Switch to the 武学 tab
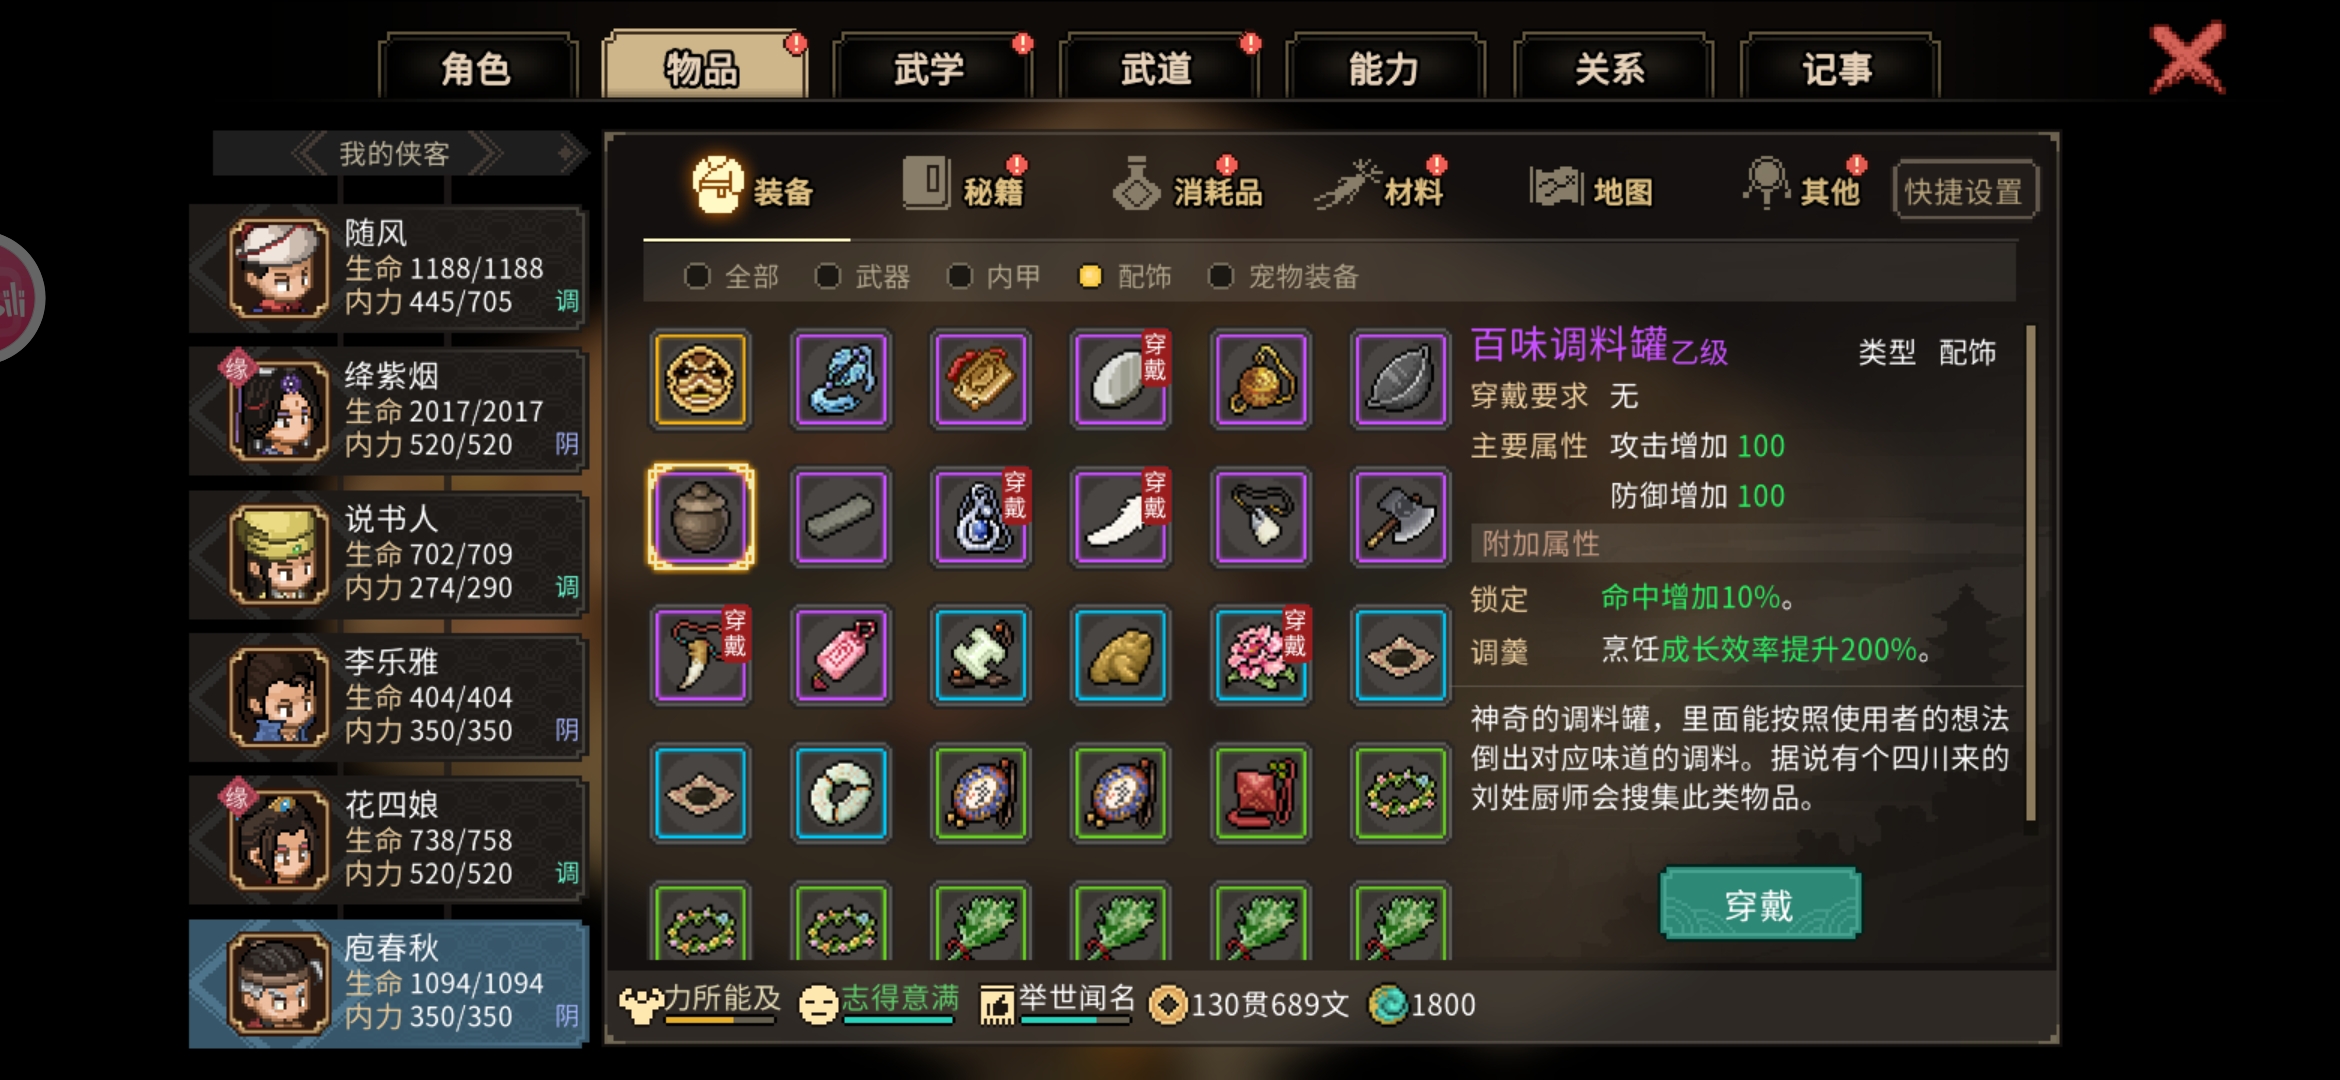Screen dimensions: 2340x1080 pos(930,68)
